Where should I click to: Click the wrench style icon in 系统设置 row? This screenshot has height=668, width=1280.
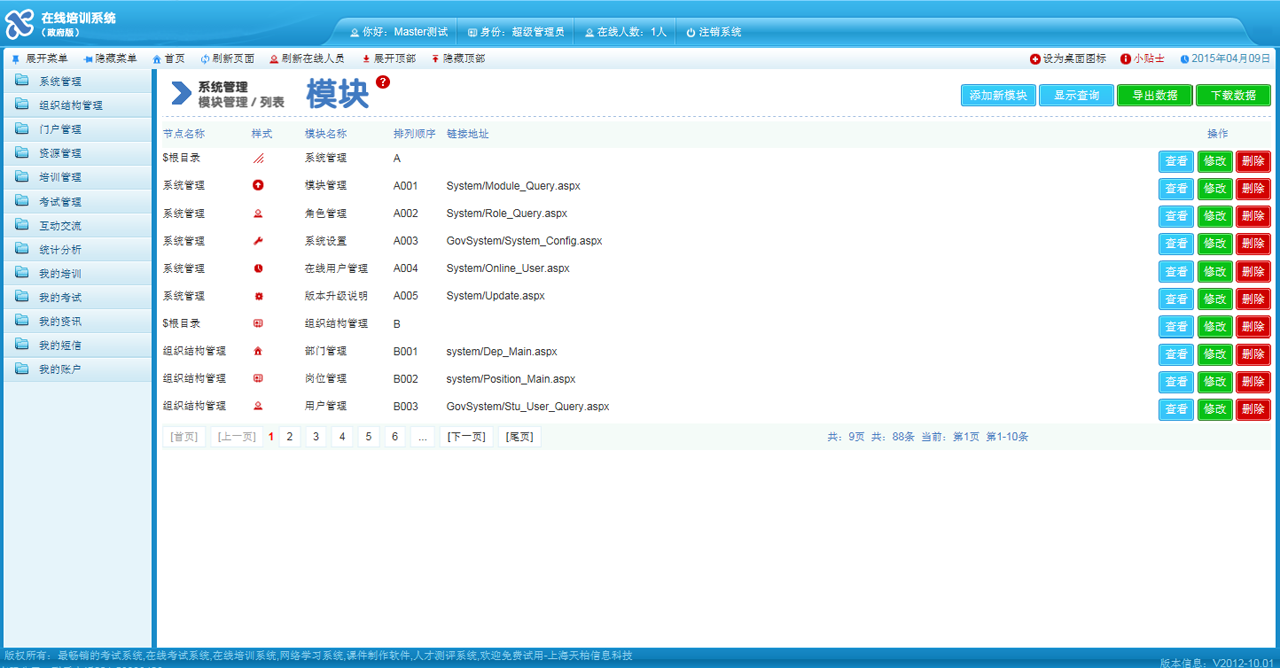click(258, 241)
